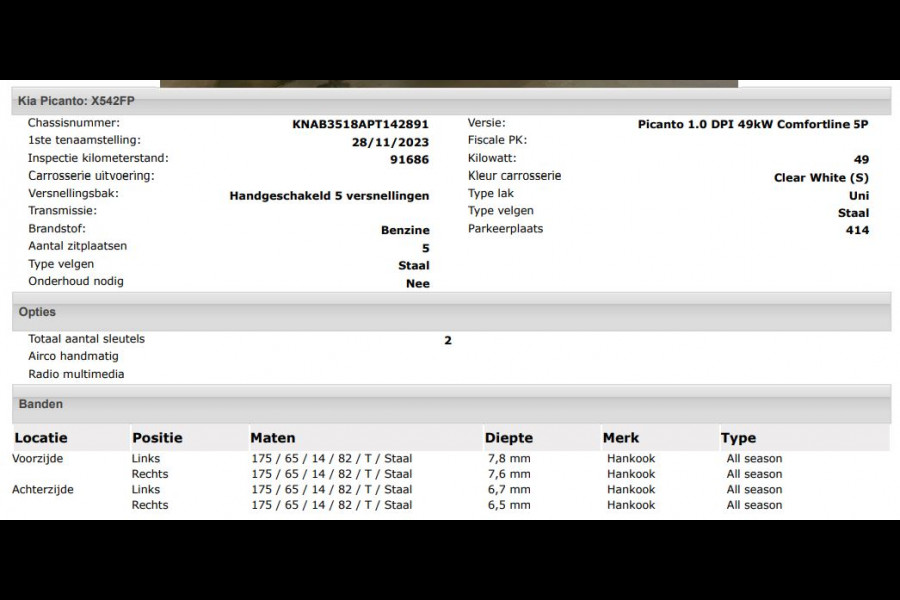Select the paint type value 'Uni'
The image size is (900, 600).
(x=859, y=196)
